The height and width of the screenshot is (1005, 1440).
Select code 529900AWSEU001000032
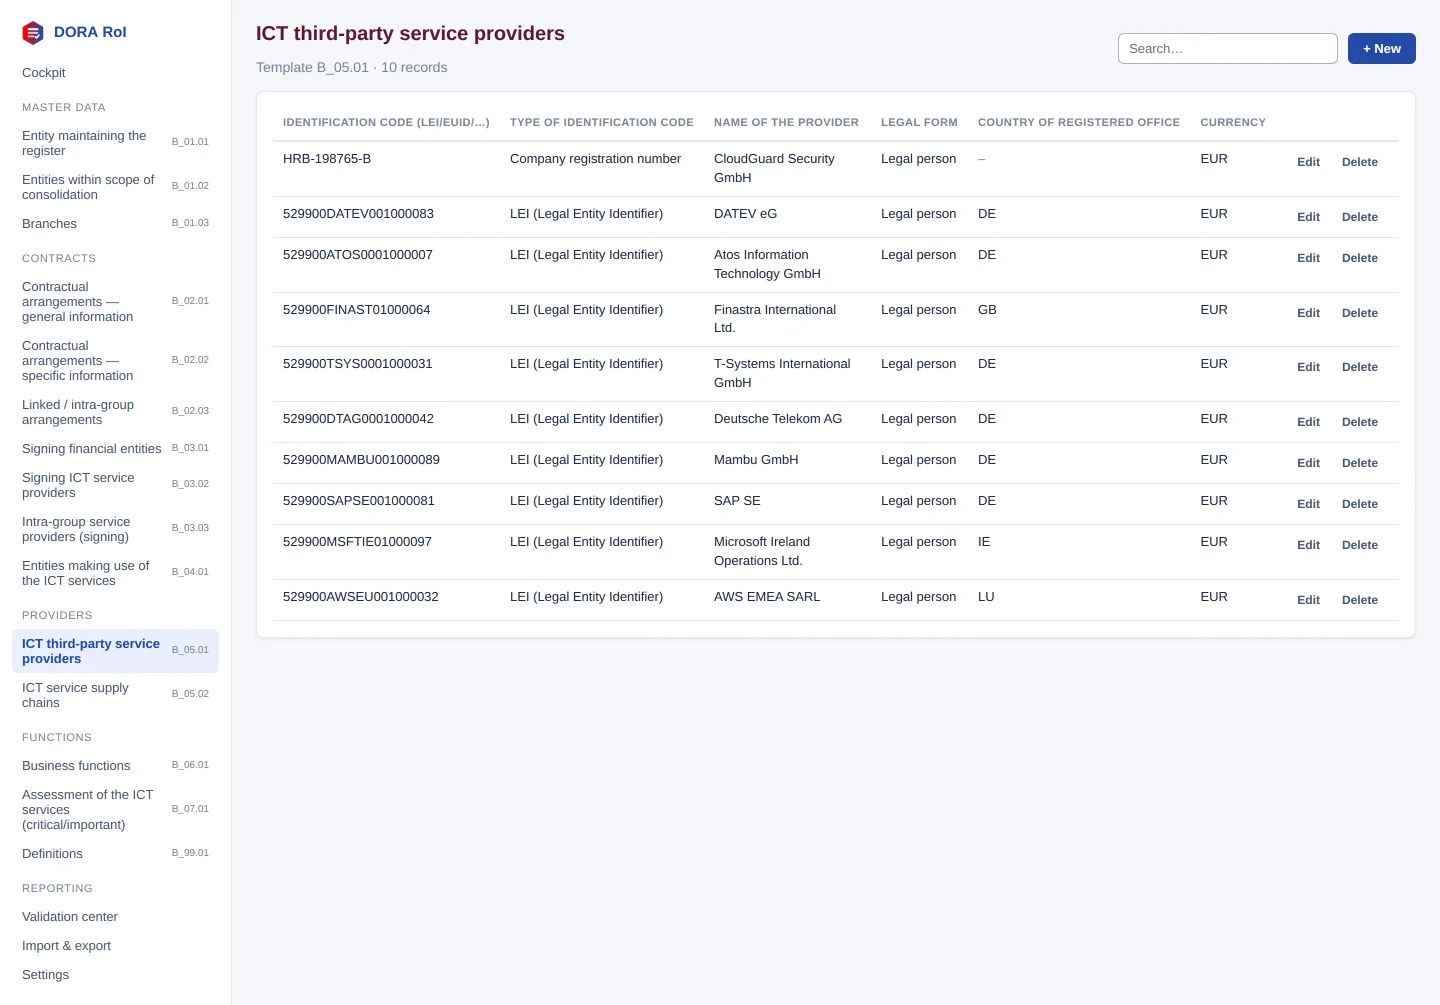coord(361,597)
